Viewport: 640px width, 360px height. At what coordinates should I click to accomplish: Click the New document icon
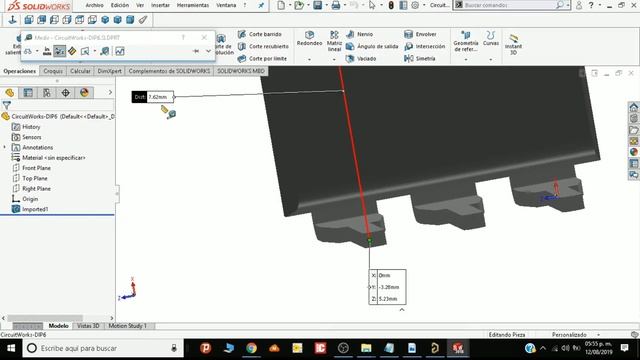[281, 5]
